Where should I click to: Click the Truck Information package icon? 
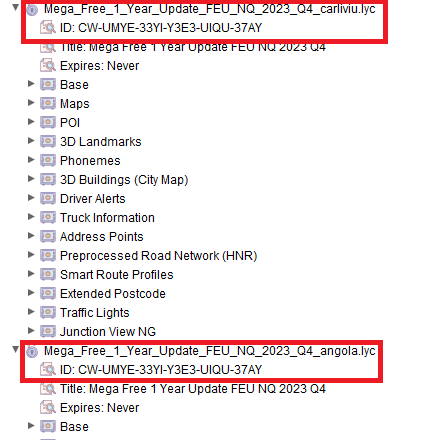click(48, 218)
